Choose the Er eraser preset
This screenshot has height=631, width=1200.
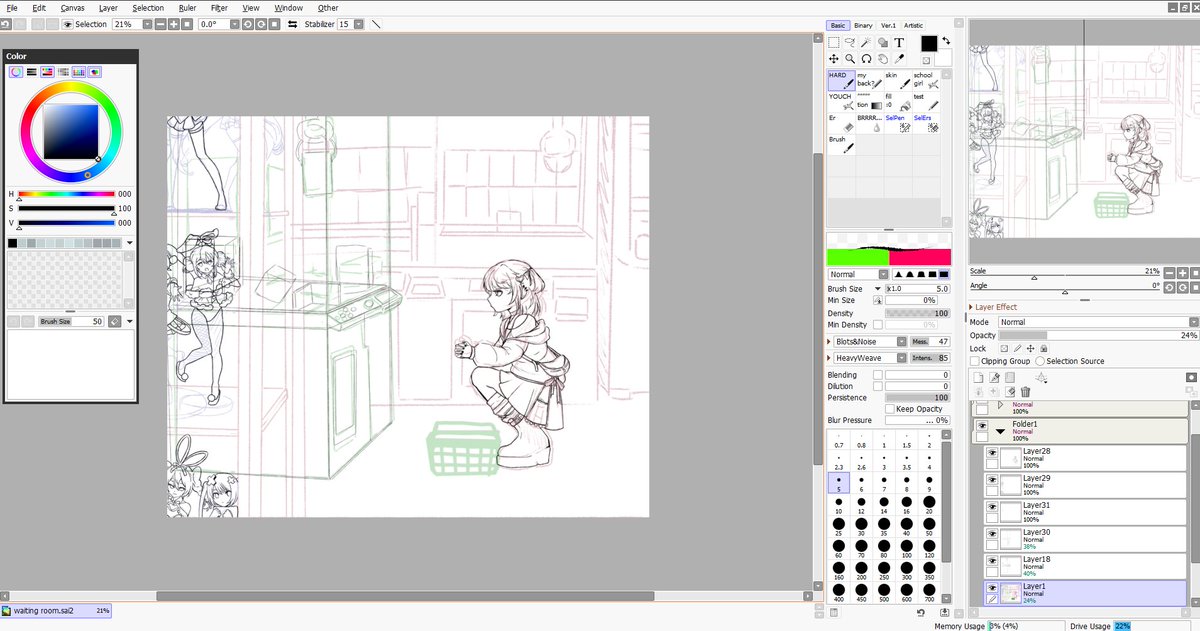(840, 123)
